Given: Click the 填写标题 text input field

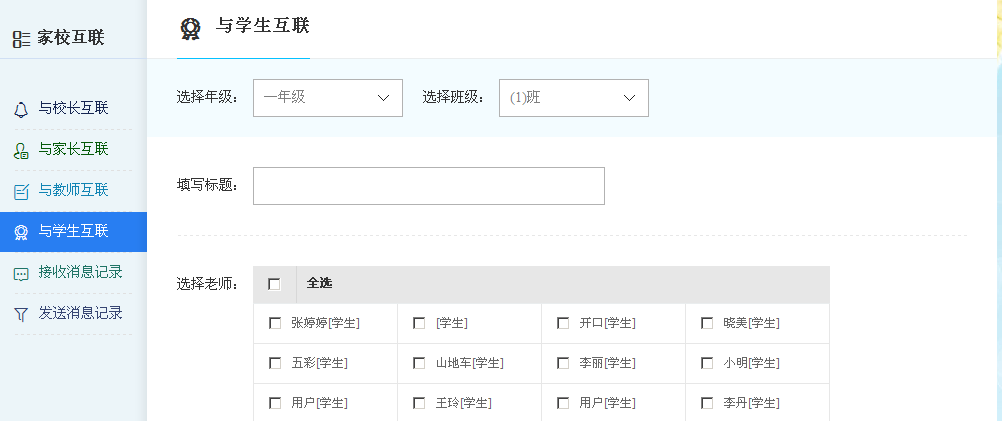Looking at the screenshot, I should pyautogui.click(x=428, y=186).
